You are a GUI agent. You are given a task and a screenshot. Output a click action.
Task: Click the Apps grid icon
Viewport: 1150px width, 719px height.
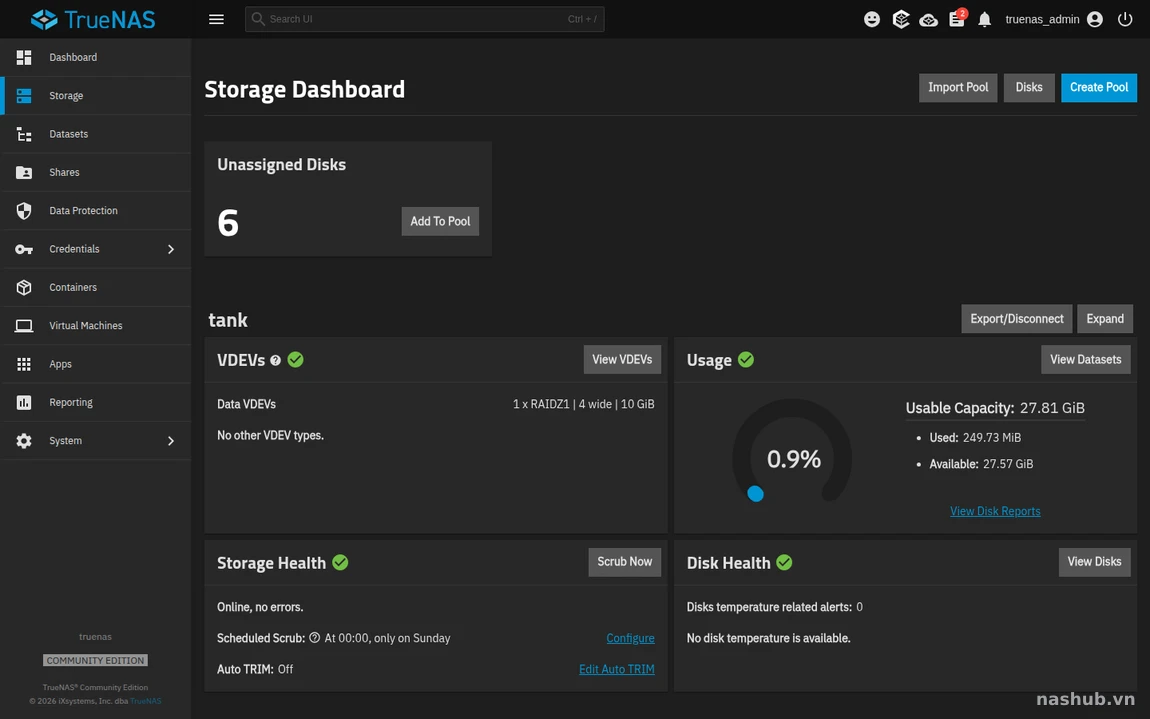pos(24,364)
